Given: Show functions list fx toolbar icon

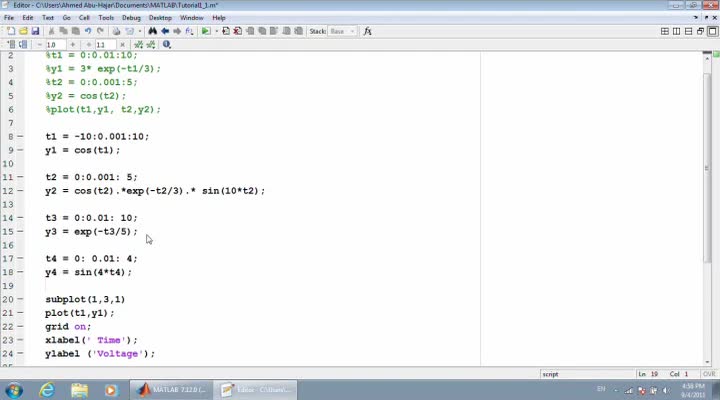Looking at the screenshot, I should coord(189,31).
